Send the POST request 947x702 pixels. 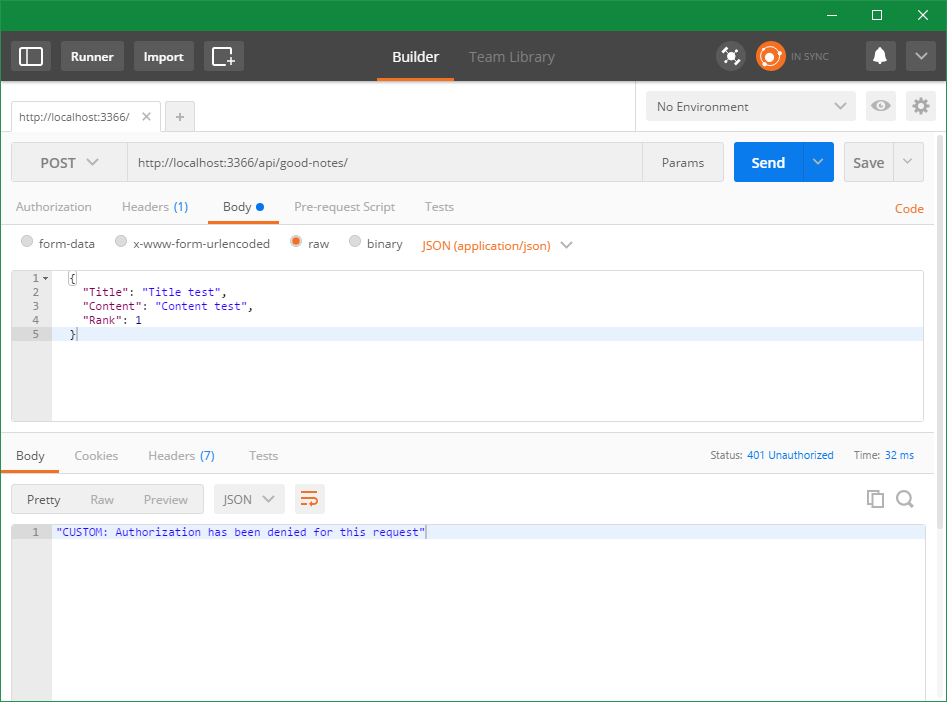click(768, 162)
